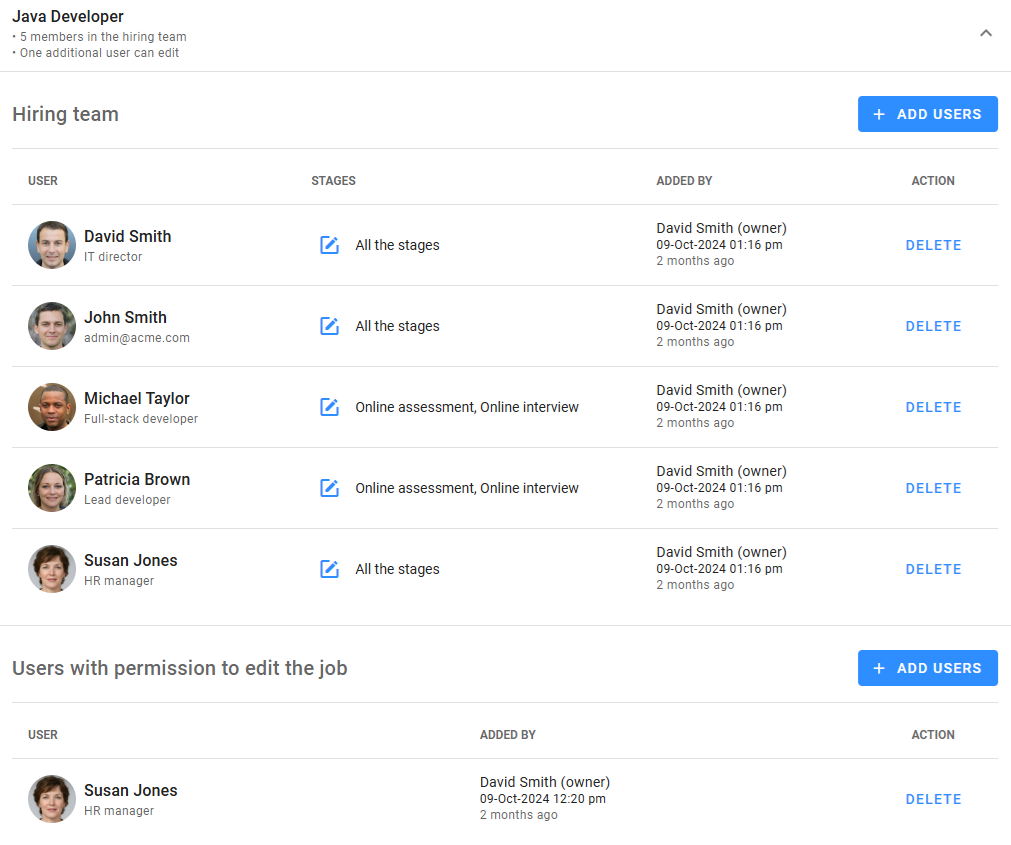Open Susan Jones's avatar in the editors list
Viewport: 1011px width, 845px height.
point(51,799)
